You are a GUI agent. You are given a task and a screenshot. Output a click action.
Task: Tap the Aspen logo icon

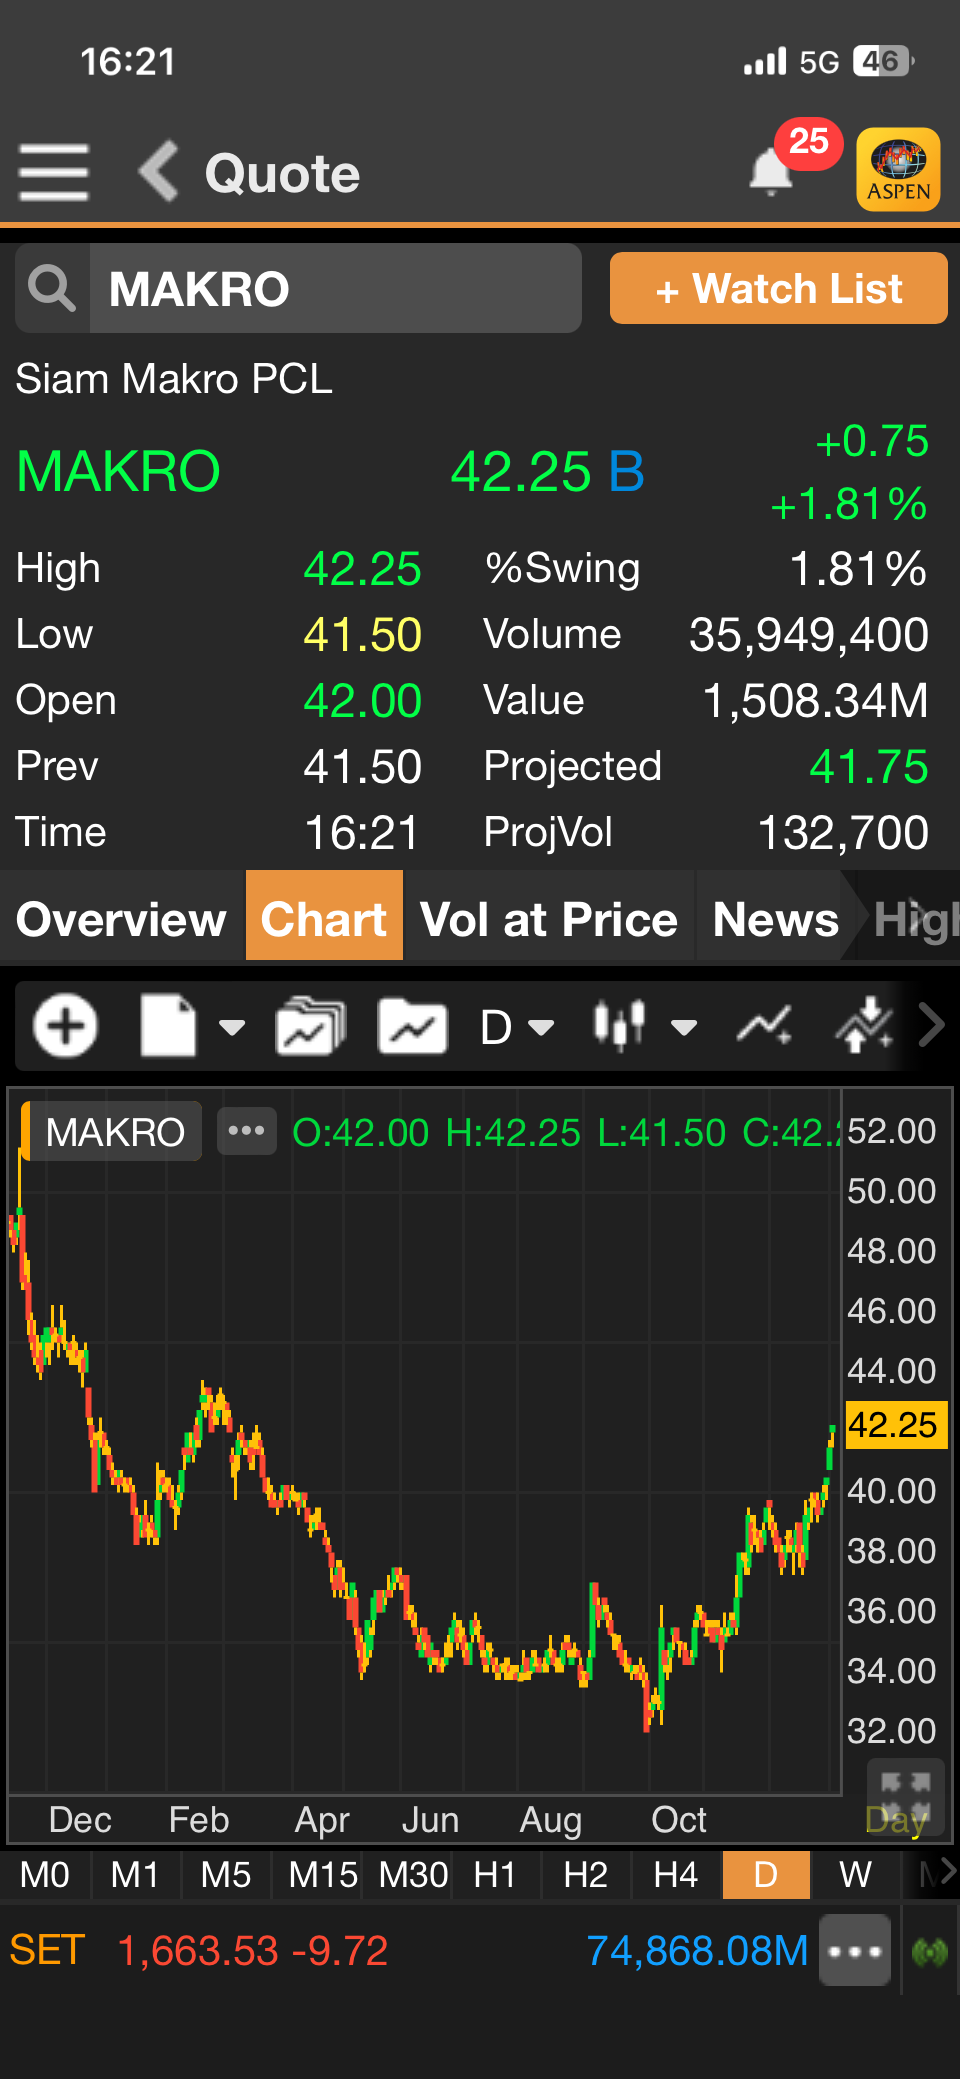click(x=898, y=169)
